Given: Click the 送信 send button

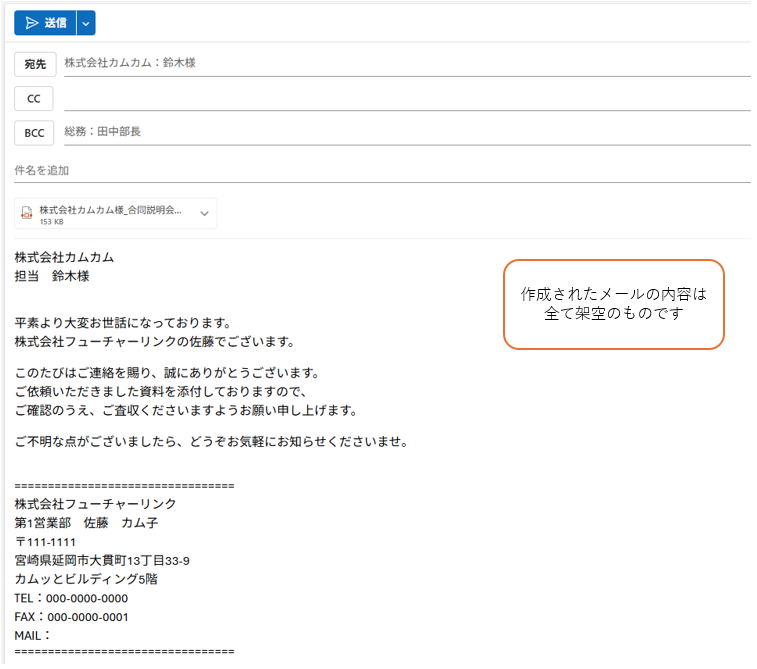Looking at the screenshot, I should pos(45,23).
